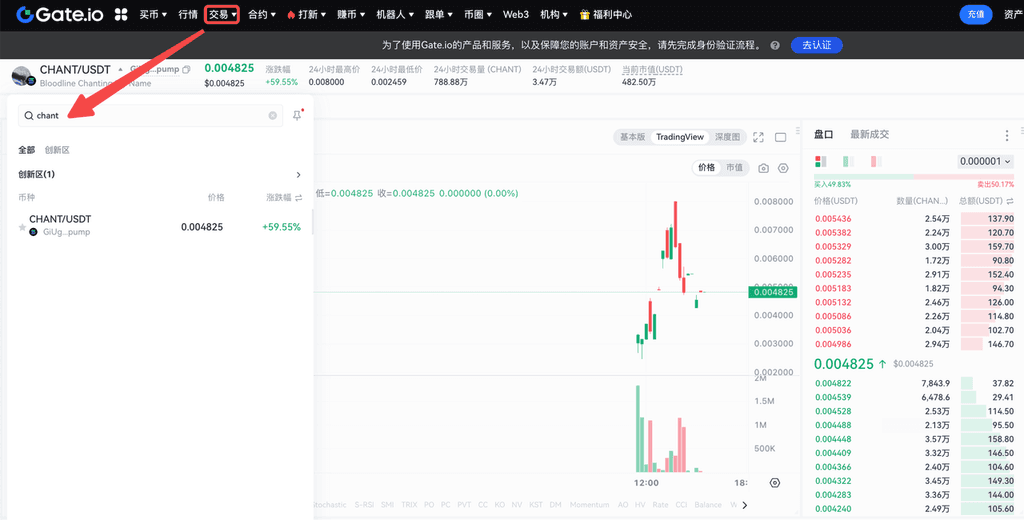This screenshot has width=1024, height=520.
Task: Click the chant search input field
Action: point(150,116)
